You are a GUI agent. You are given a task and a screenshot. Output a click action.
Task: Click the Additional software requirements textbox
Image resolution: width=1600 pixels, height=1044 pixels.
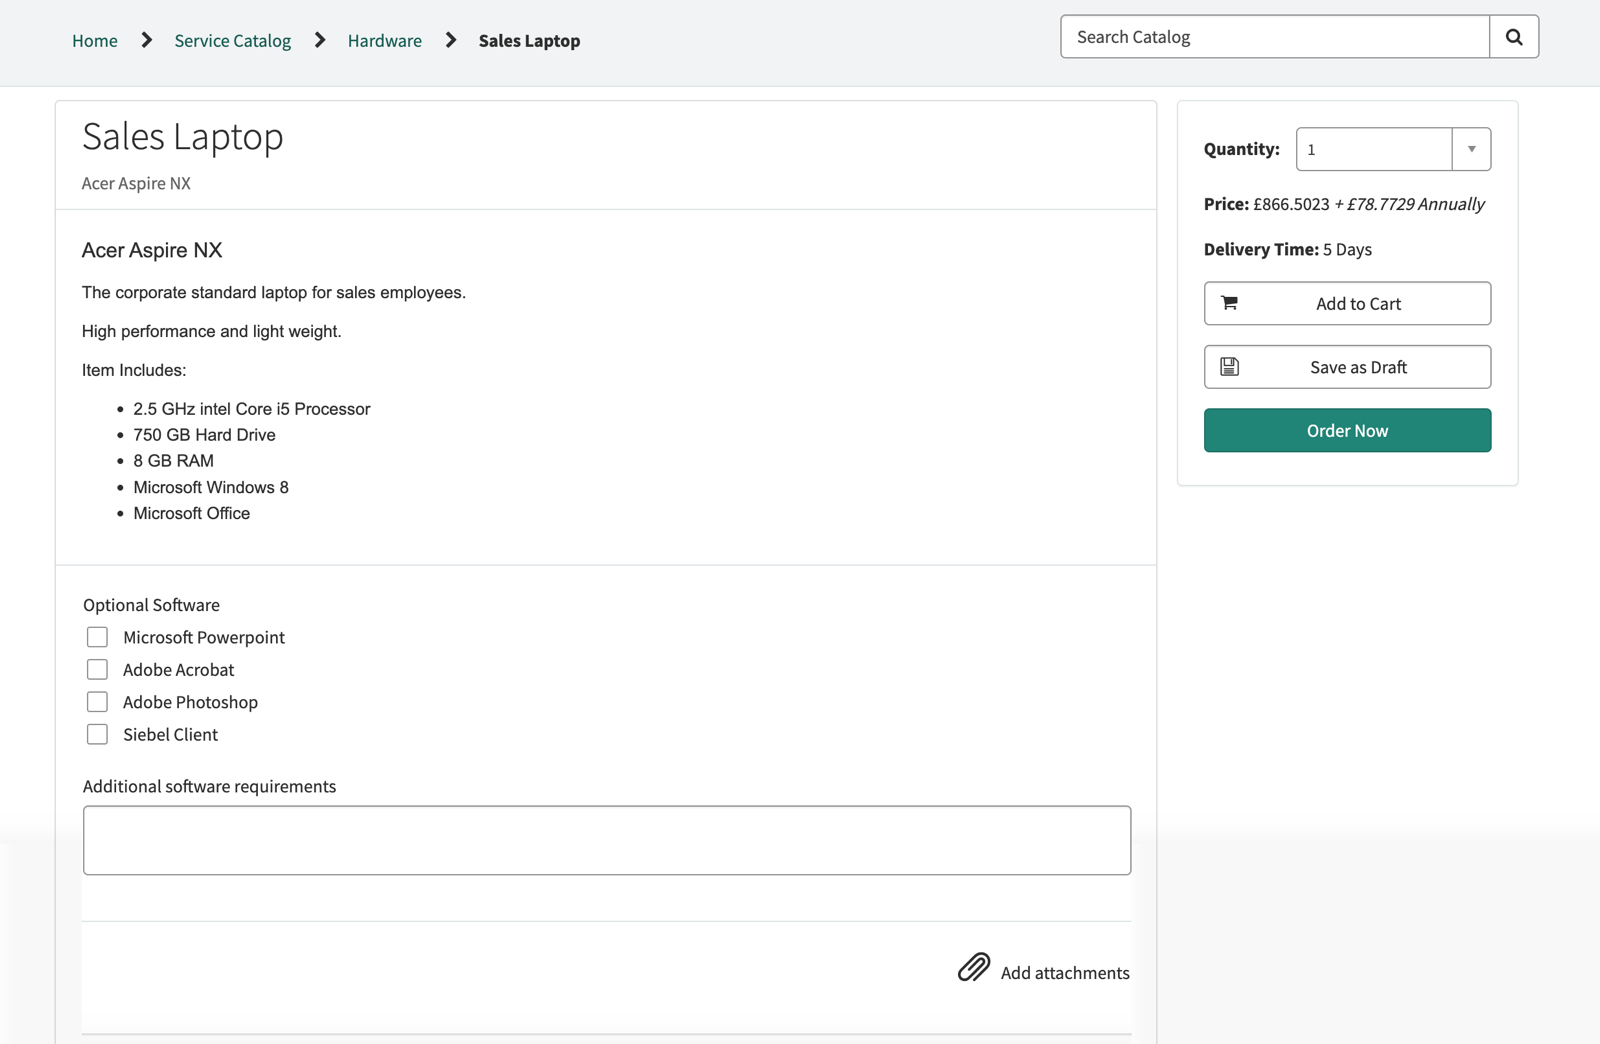pyautogui.click(x=607, y=840)
